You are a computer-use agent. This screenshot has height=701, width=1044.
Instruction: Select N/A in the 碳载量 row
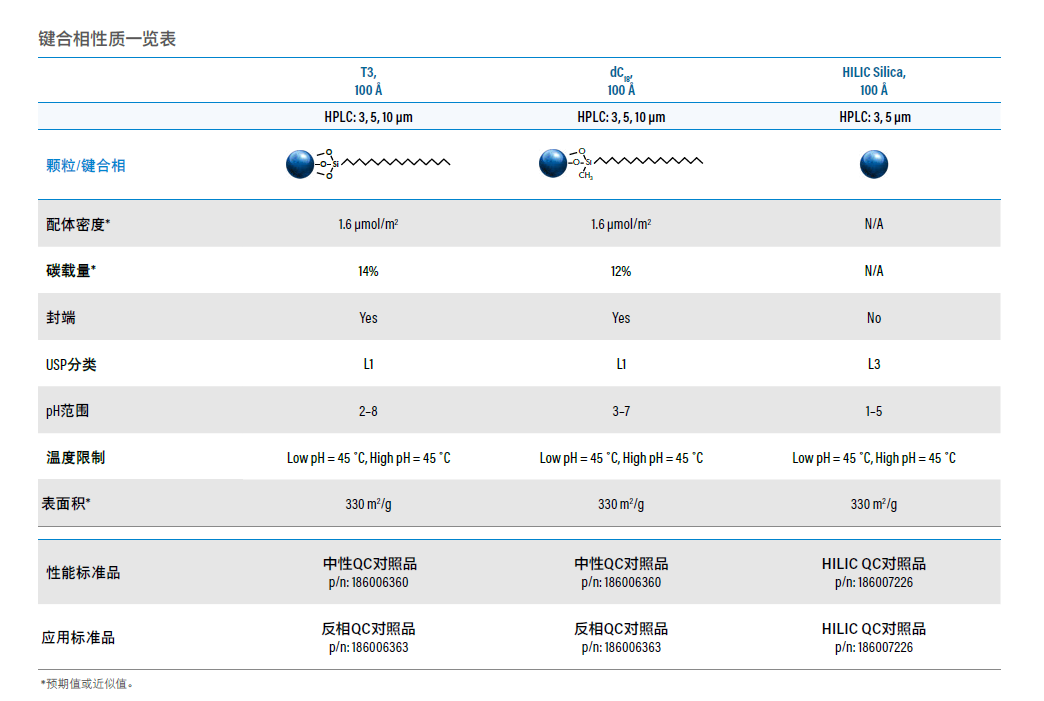coord(874,271)
